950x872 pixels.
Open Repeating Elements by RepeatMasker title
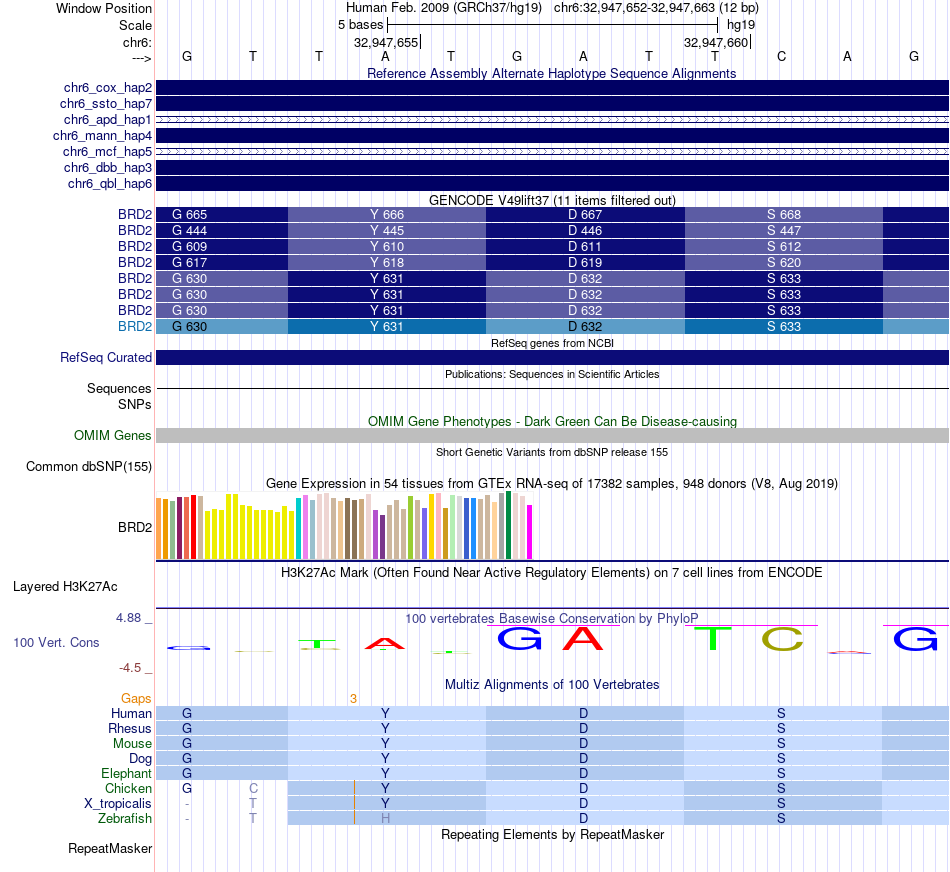(x=553, y=834)
